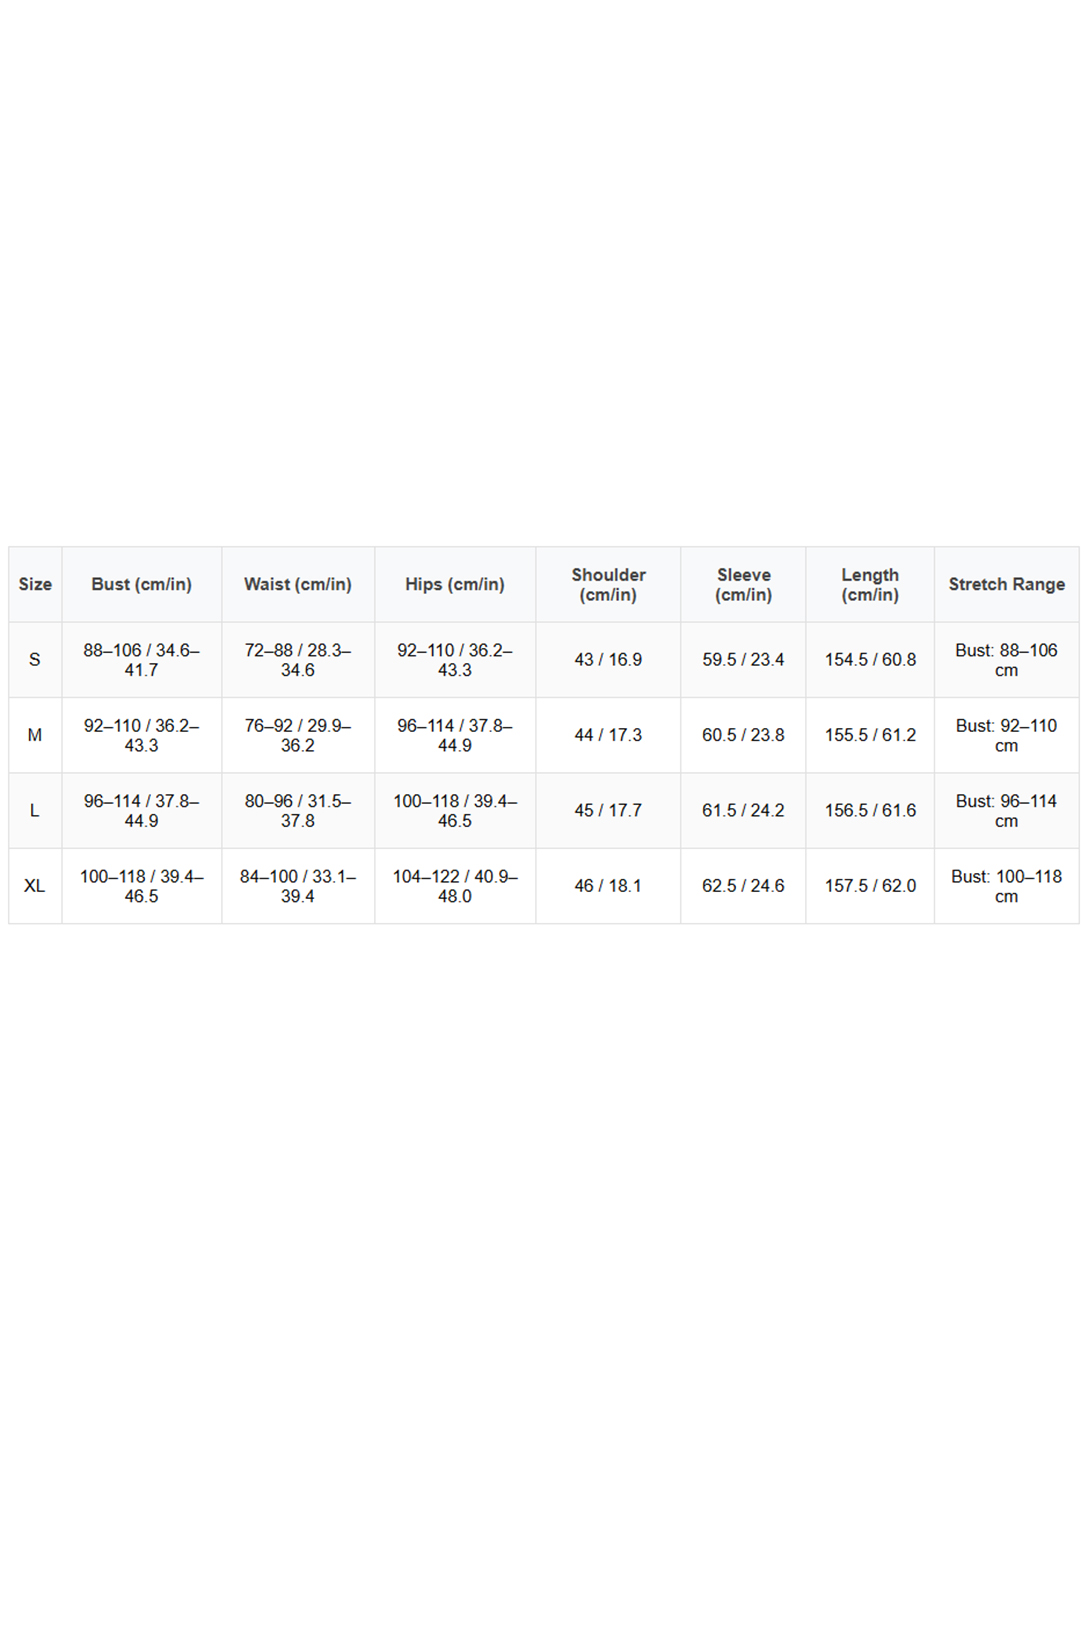Select the Stretch Range header cell
This screenshot has width=1088, height=1632.
pos(1006,584)
